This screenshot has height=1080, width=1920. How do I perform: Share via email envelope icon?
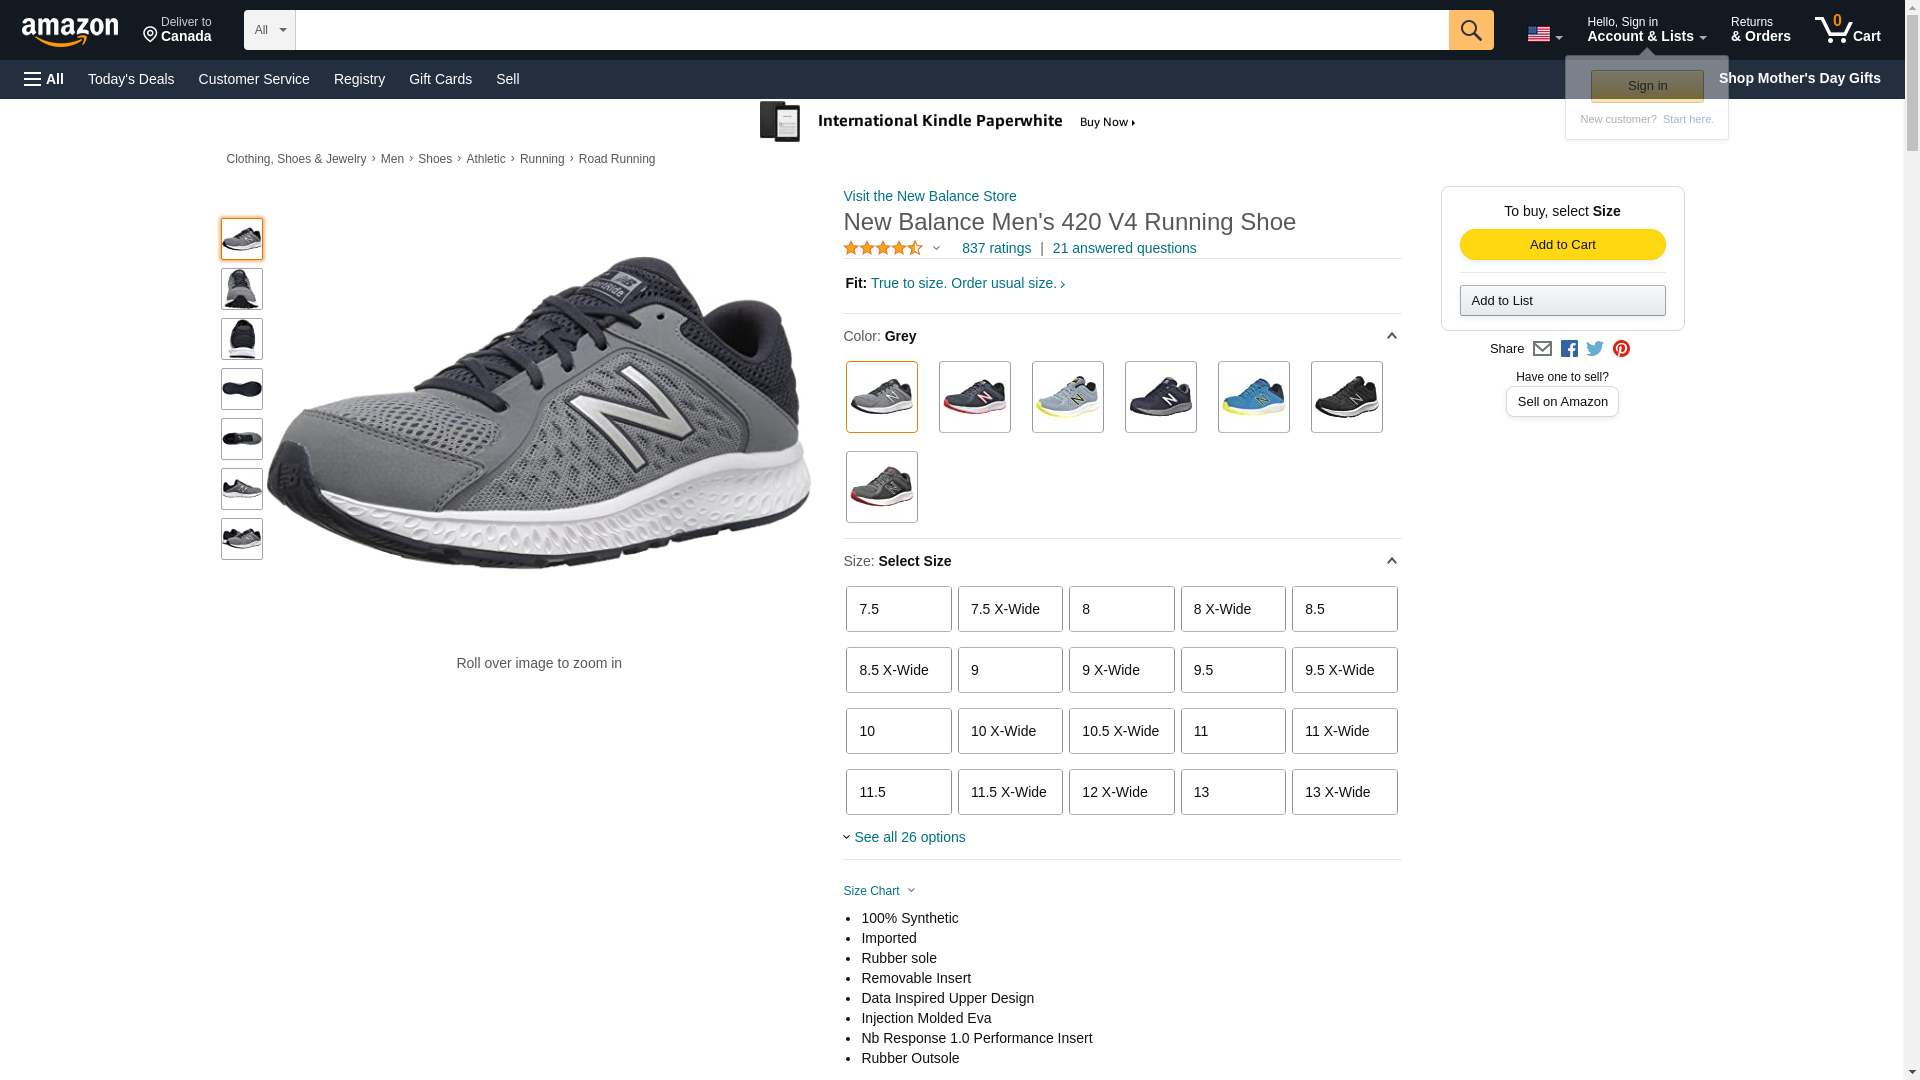(x=1542, y=349)
